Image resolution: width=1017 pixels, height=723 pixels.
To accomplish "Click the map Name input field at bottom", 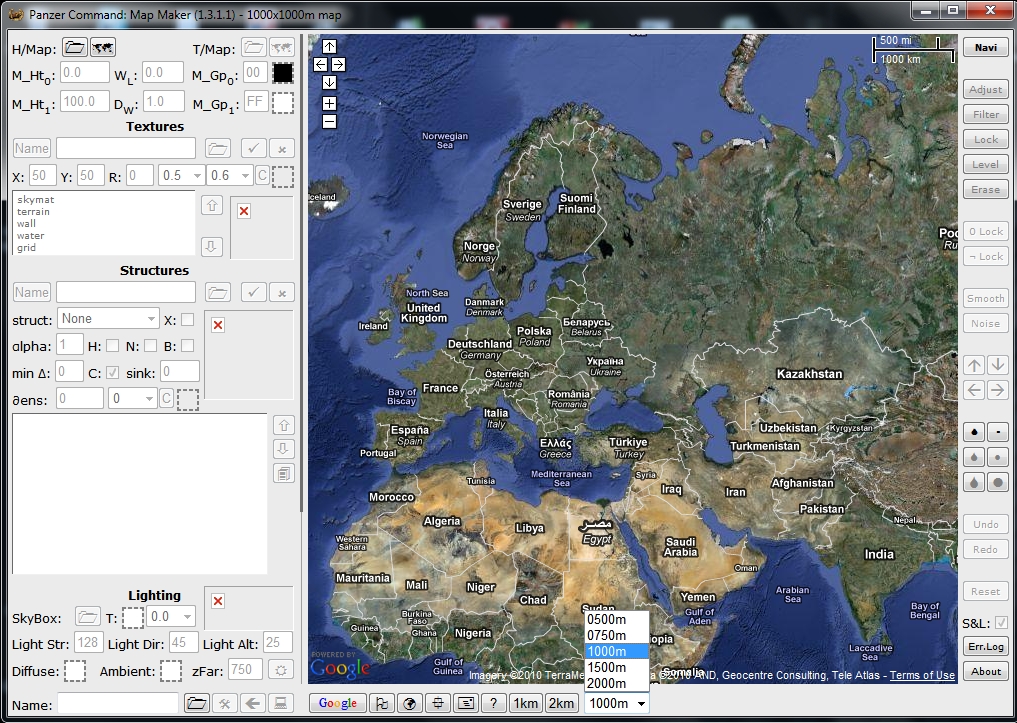I will 118,703.
